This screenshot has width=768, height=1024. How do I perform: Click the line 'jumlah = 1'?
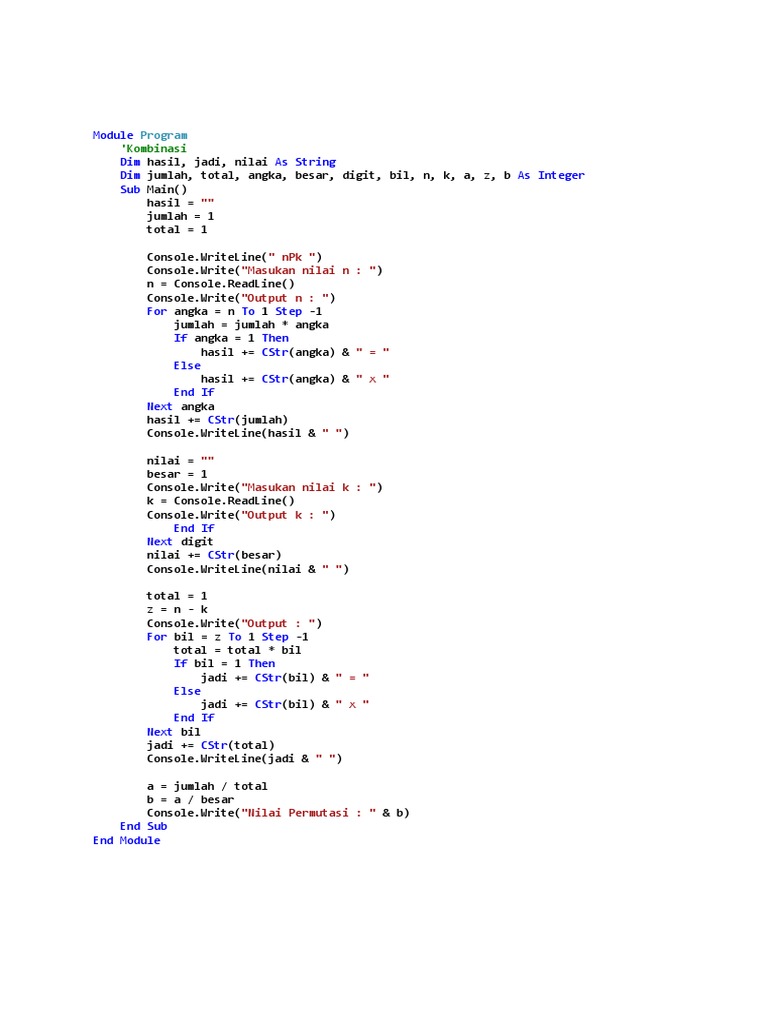180,216
